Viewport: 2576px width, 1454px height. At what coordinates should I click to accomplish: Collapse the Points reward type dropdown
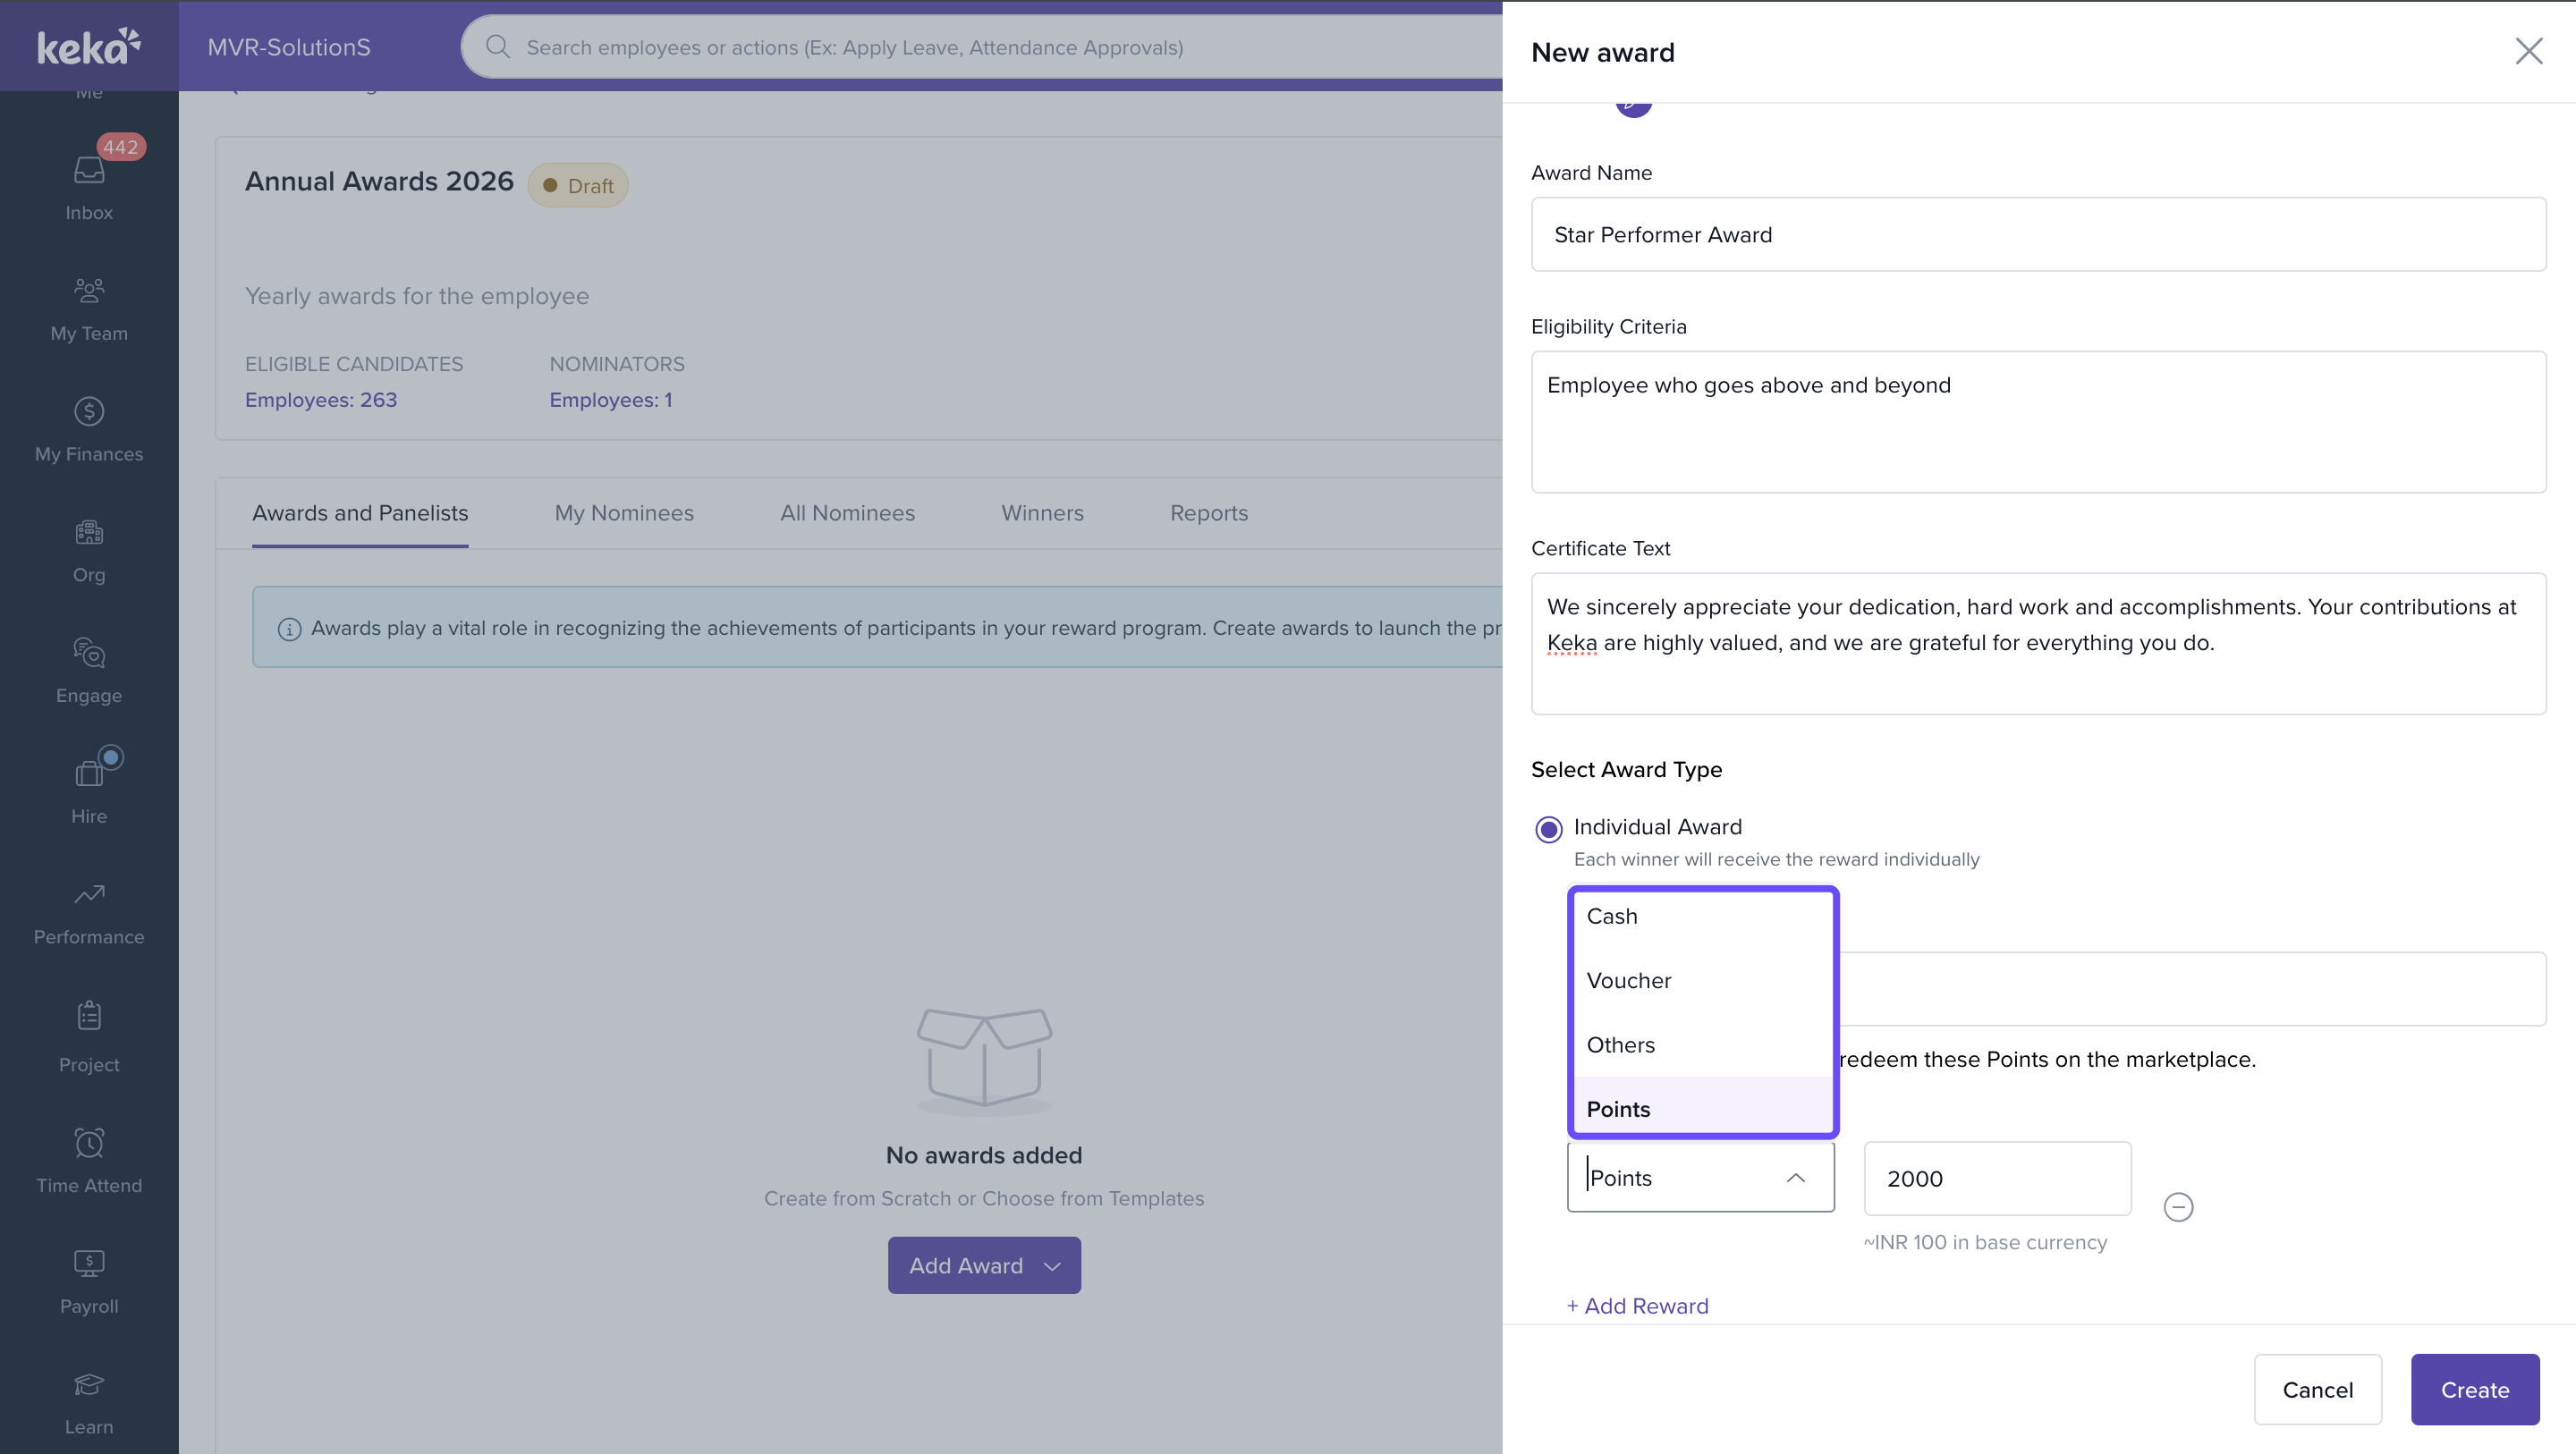point(1795,1178)
